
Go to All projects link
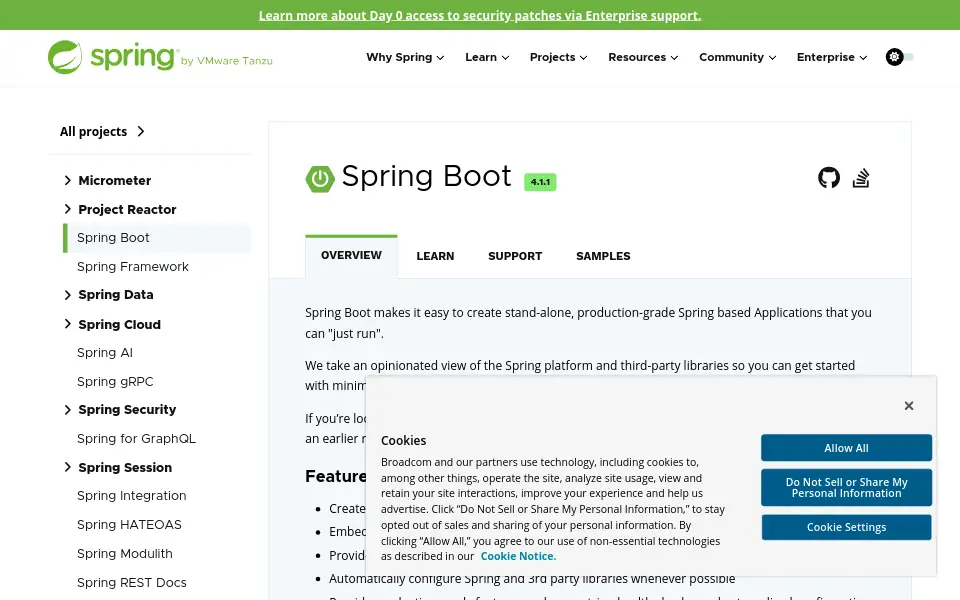(102, 131)
